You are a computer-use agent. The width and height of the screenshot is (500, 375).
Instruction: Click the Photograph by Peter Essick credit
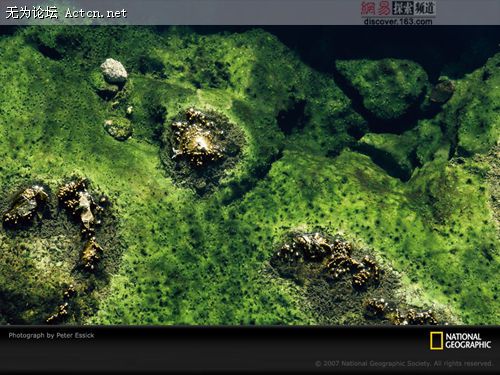(x=51, y=335)
